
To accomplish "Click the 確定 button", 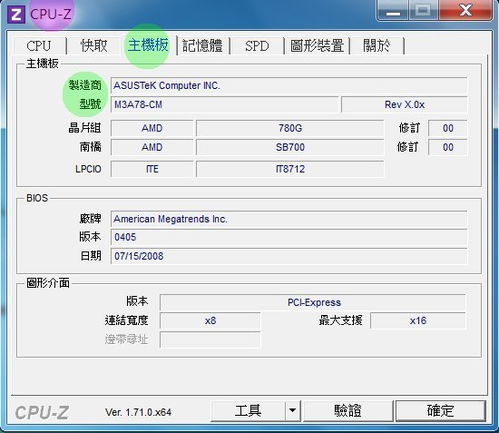I will click(x=440, y=411).
